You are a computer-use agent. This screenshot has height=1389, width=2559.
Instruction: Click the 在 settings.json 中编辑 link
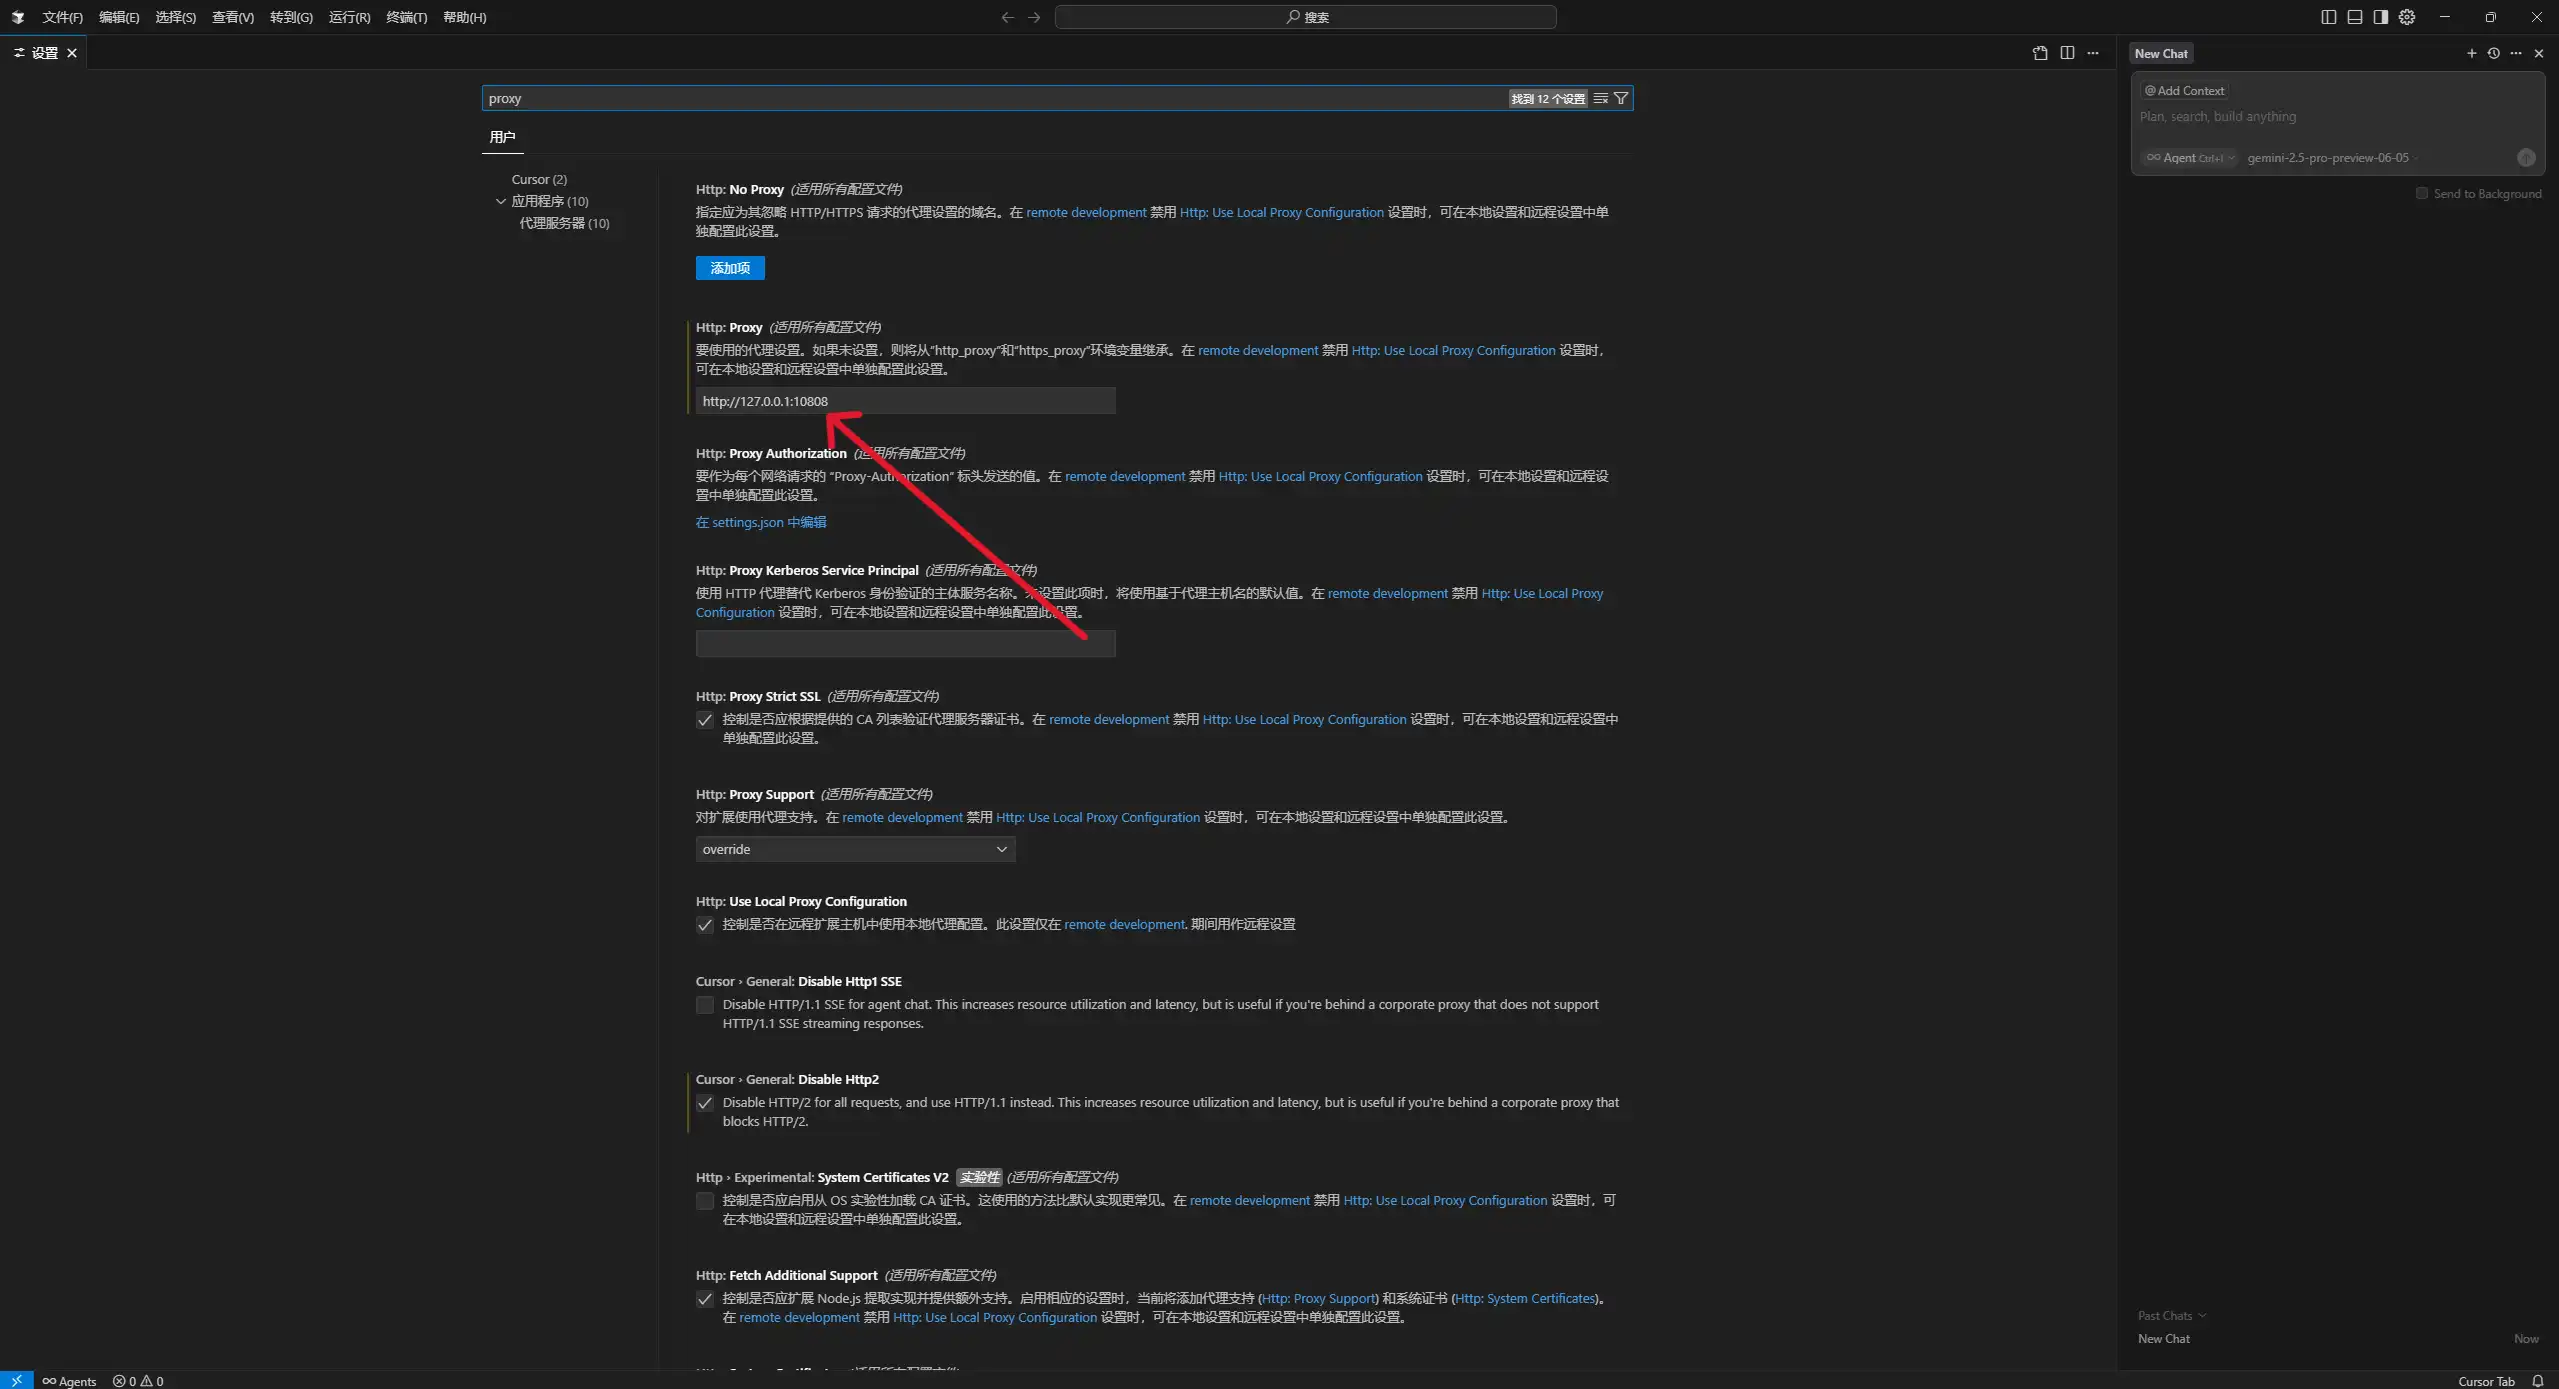pyautogui.click(x=761, y=522)
